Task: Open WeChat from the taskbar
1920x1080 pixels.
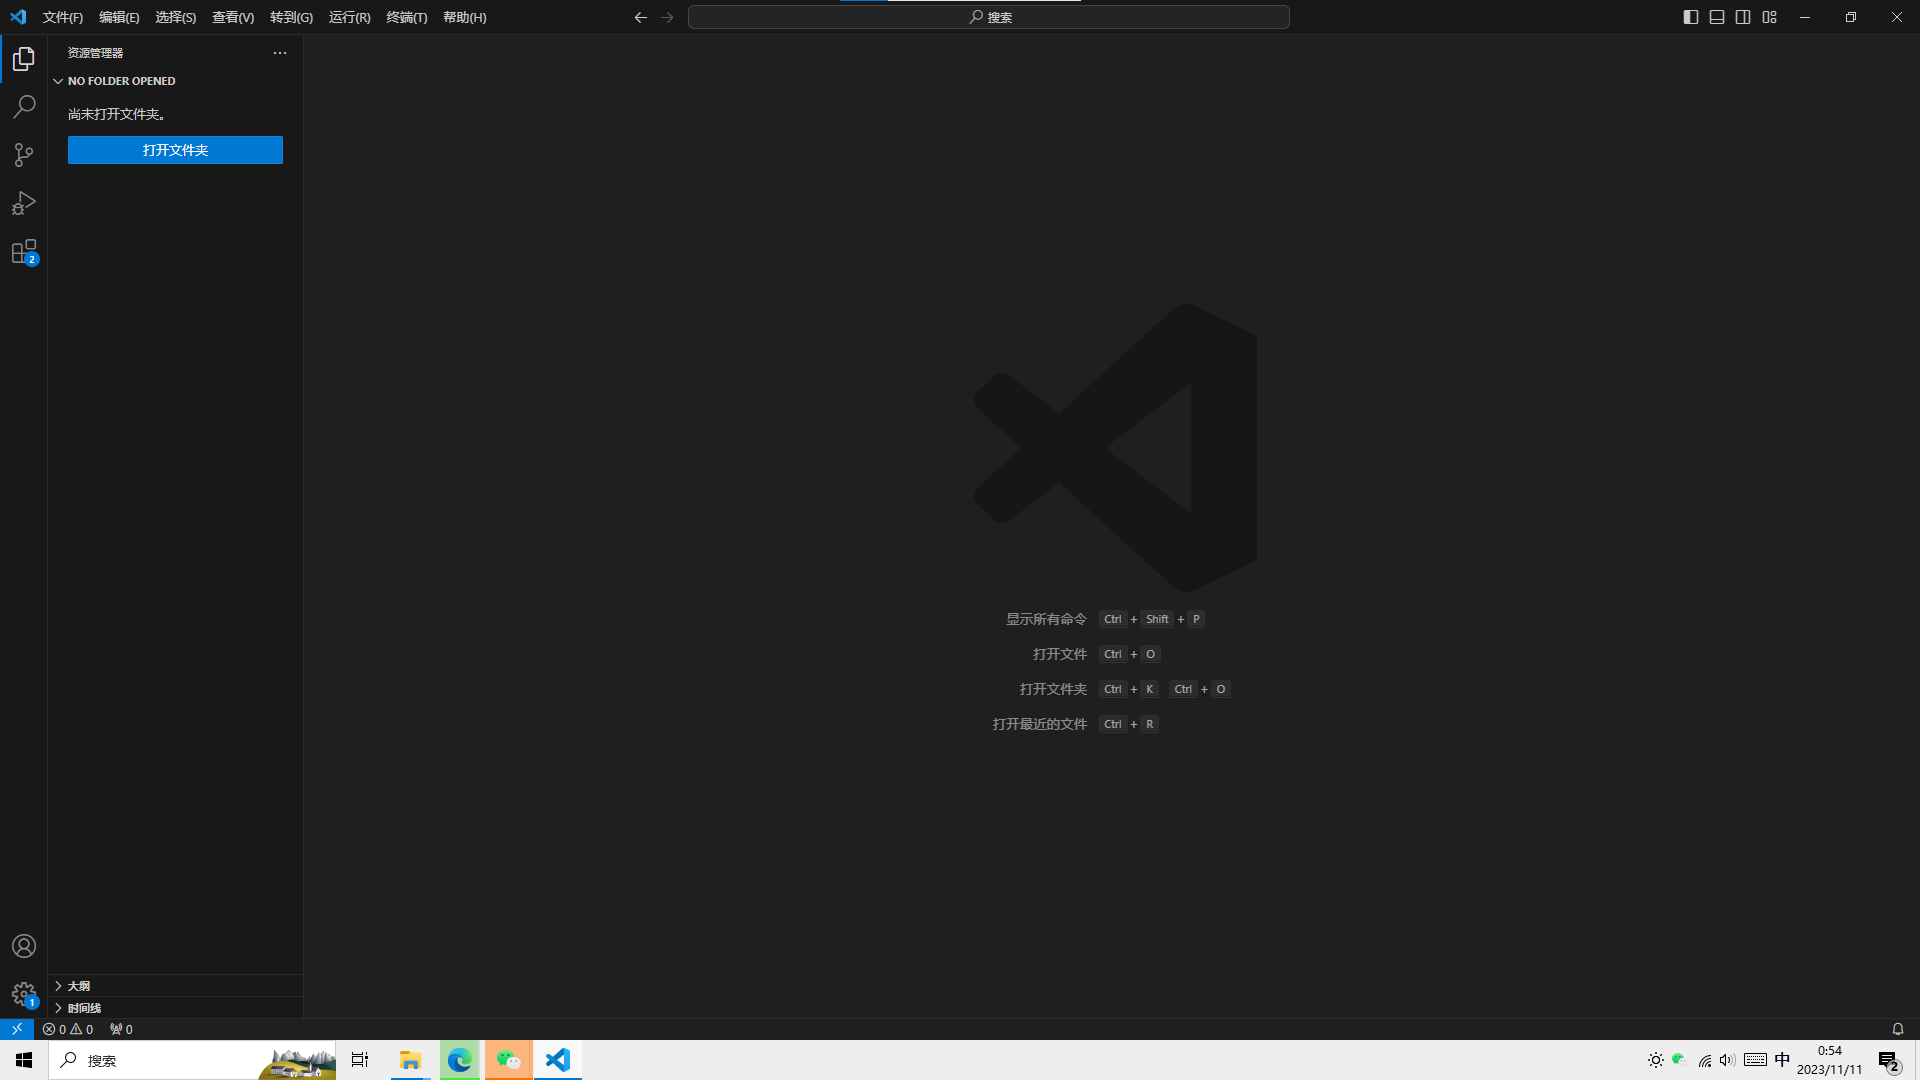Action: [509, 1060]
